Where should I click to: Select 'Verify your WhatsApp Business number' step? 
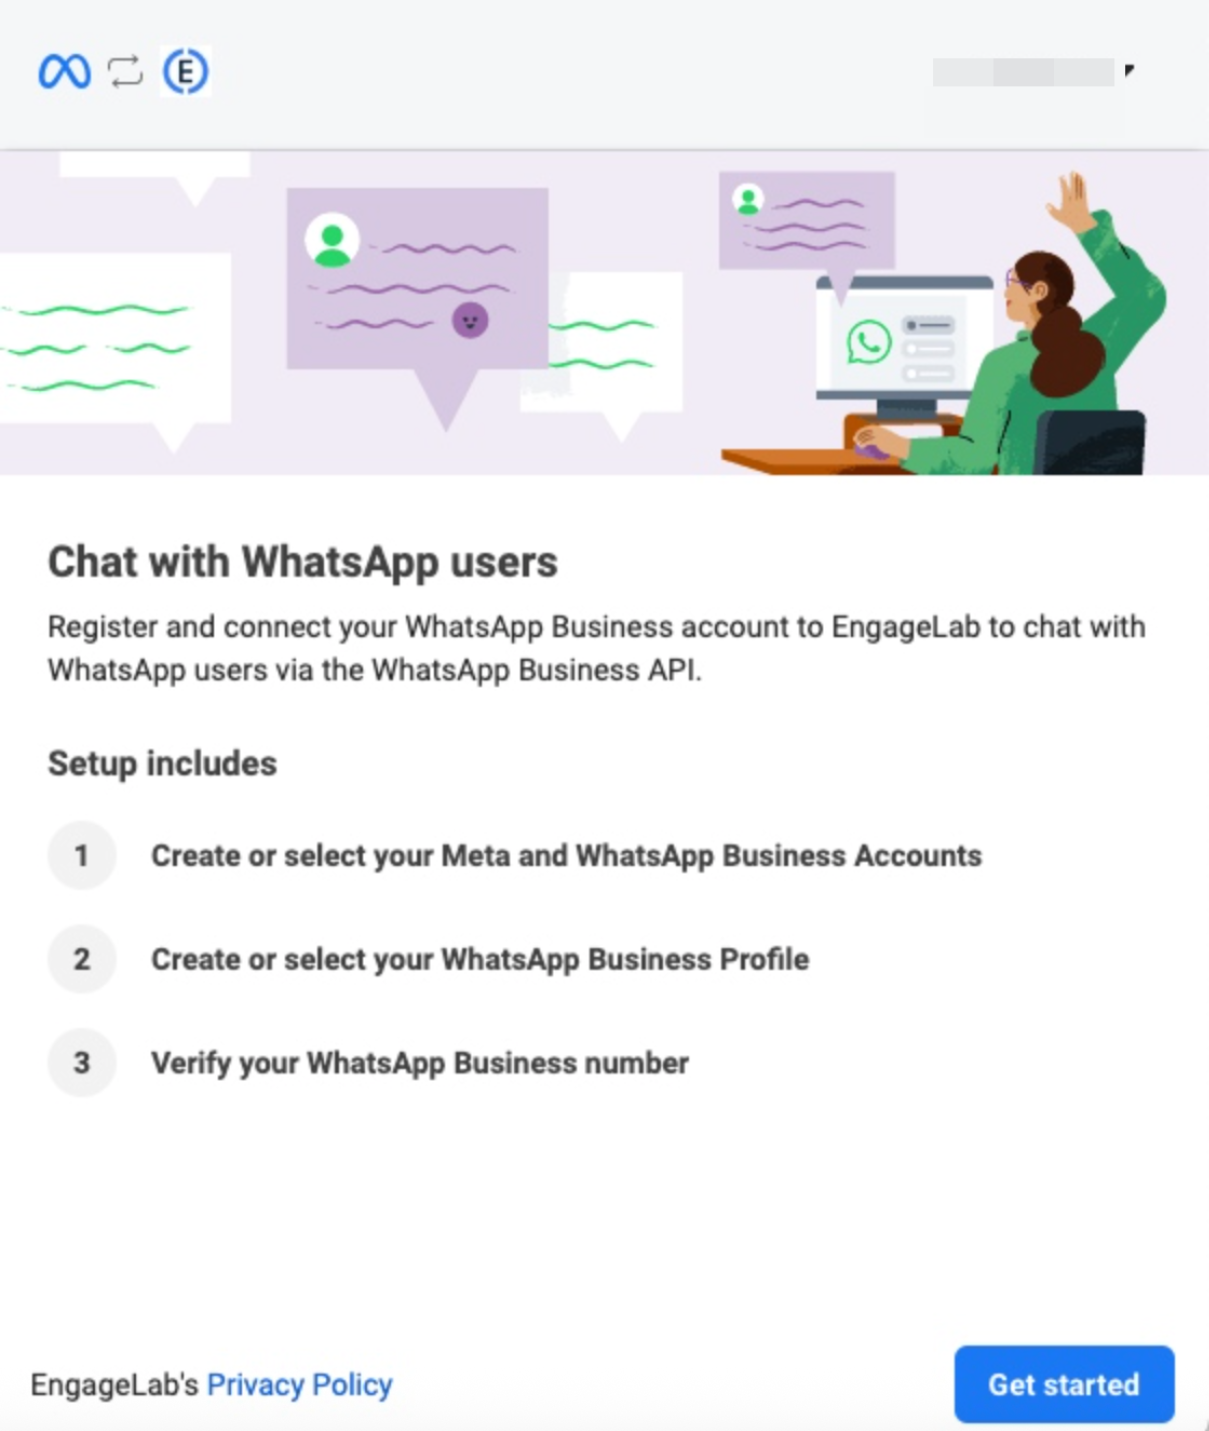click(x=420, y=1063)
